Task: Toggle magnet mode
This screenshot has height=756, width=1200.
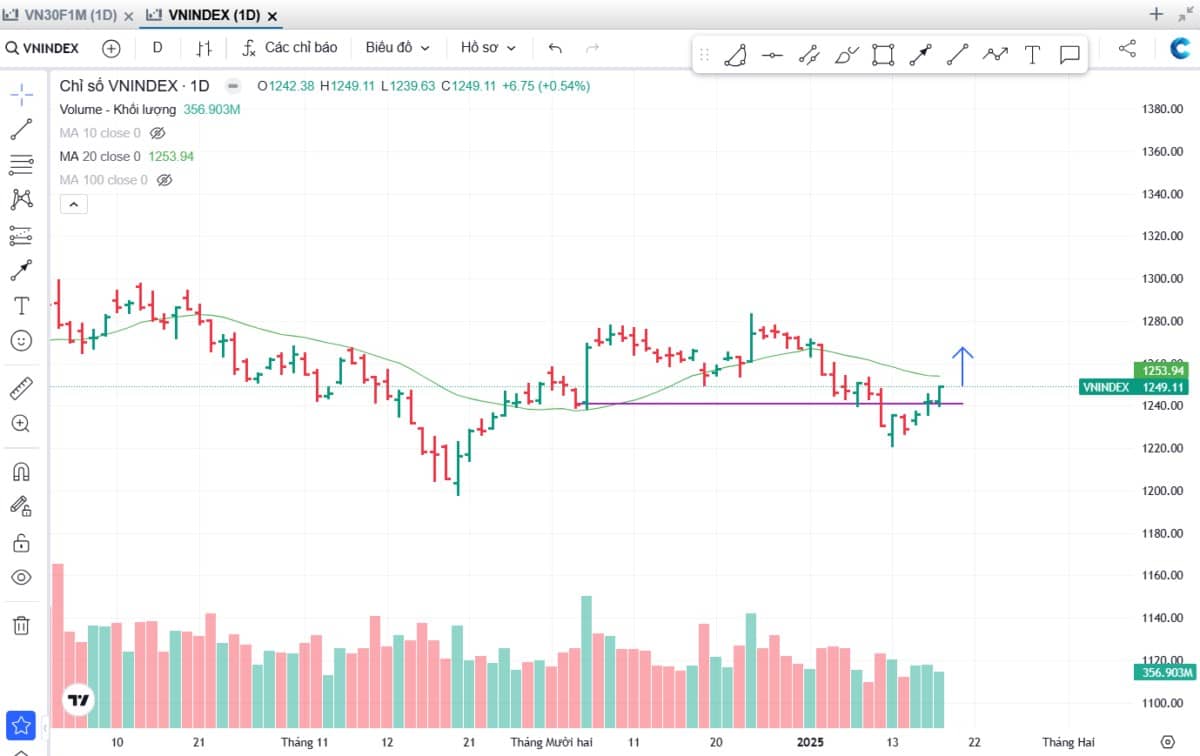Action: [x=21, y=470]
